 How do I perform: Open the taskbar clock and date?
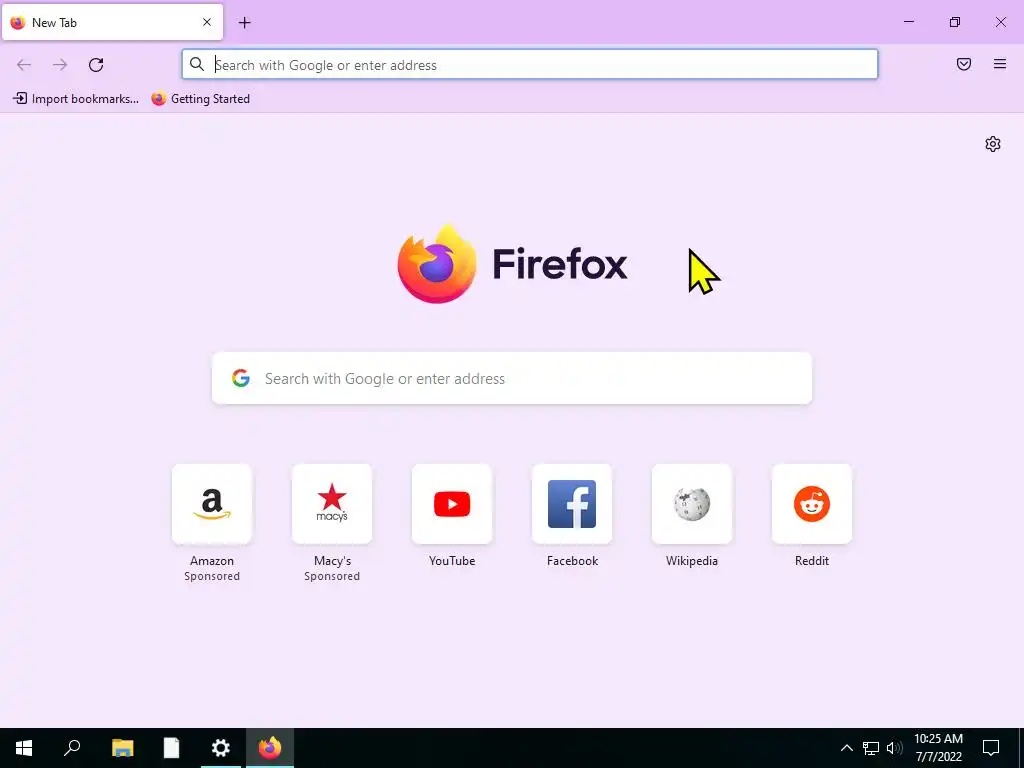click(x=938, y=748)
